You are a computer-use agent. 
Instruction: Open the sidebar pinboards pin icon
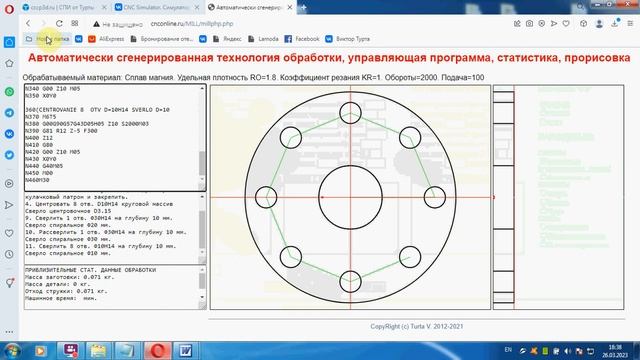click(x=9, y=283)
